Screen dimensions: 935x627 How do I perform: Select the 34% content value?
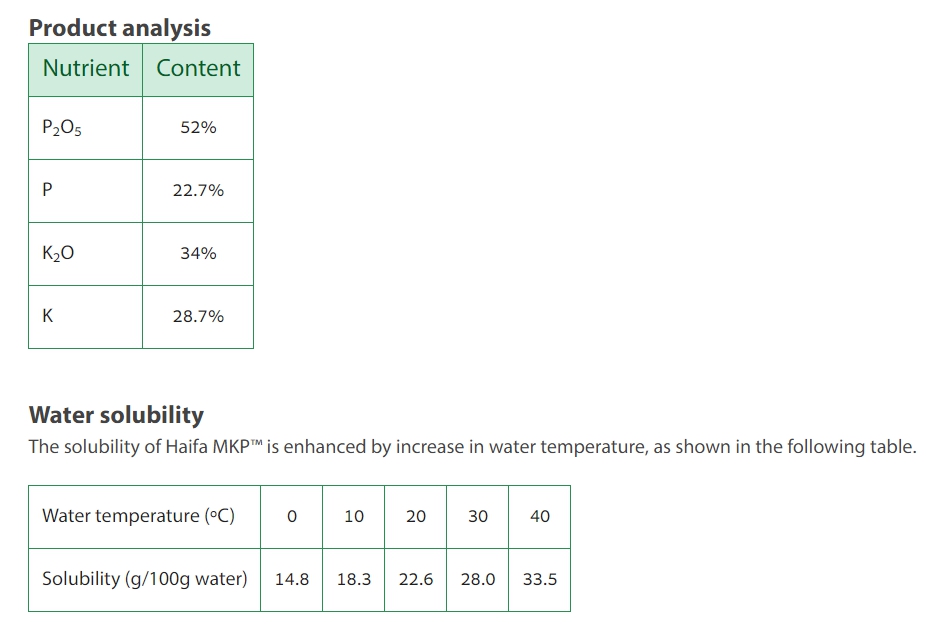point(198,254)
